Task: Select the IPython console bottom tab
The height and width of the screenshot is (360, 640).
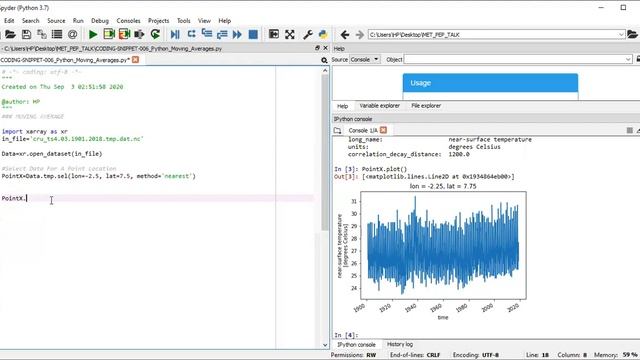Action: pyautogui.click(x=356, y=345)
